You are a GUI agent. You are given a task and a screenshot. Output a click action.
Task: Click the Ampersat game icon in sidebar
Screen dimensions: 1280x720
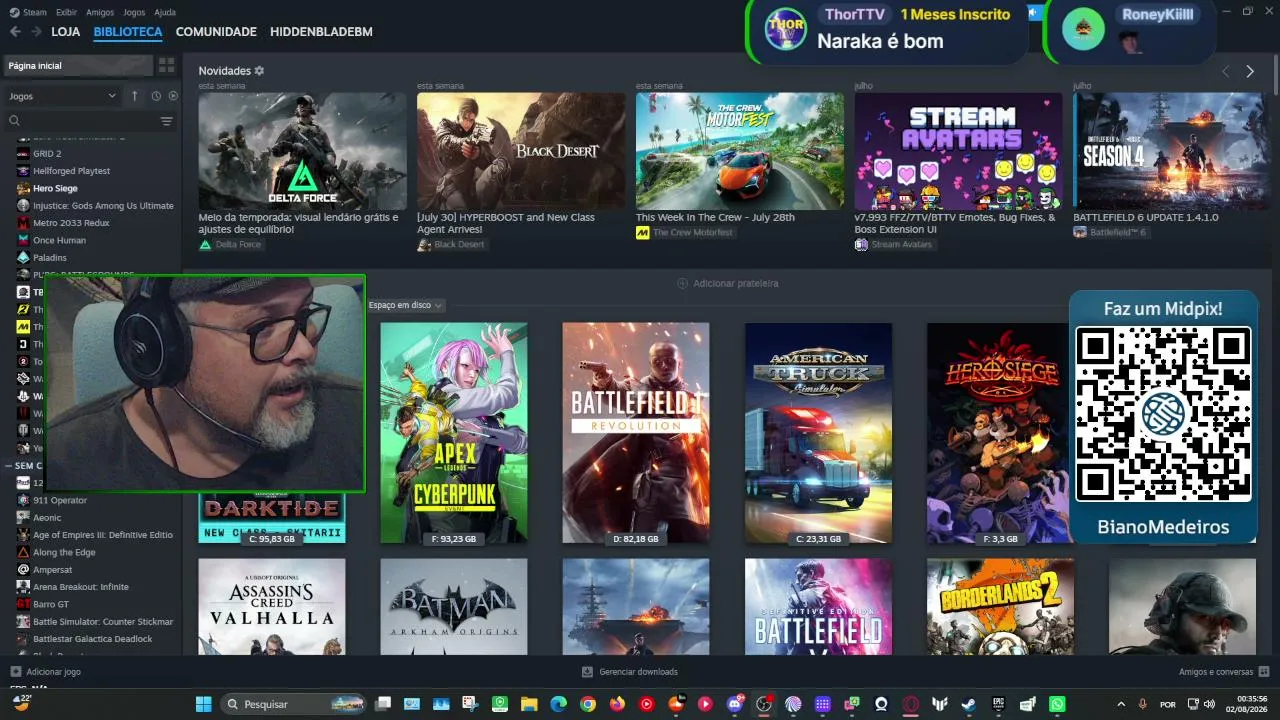[x=23, y=570]
